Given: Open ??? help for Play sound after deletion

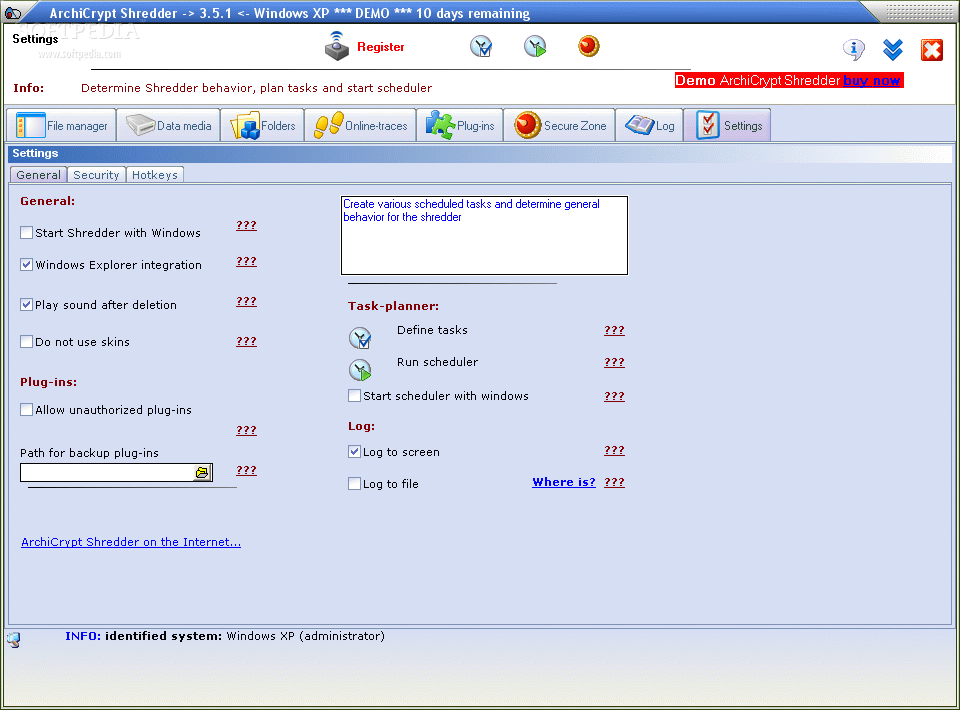Looking at the screenshot, I should click(246, 301).
